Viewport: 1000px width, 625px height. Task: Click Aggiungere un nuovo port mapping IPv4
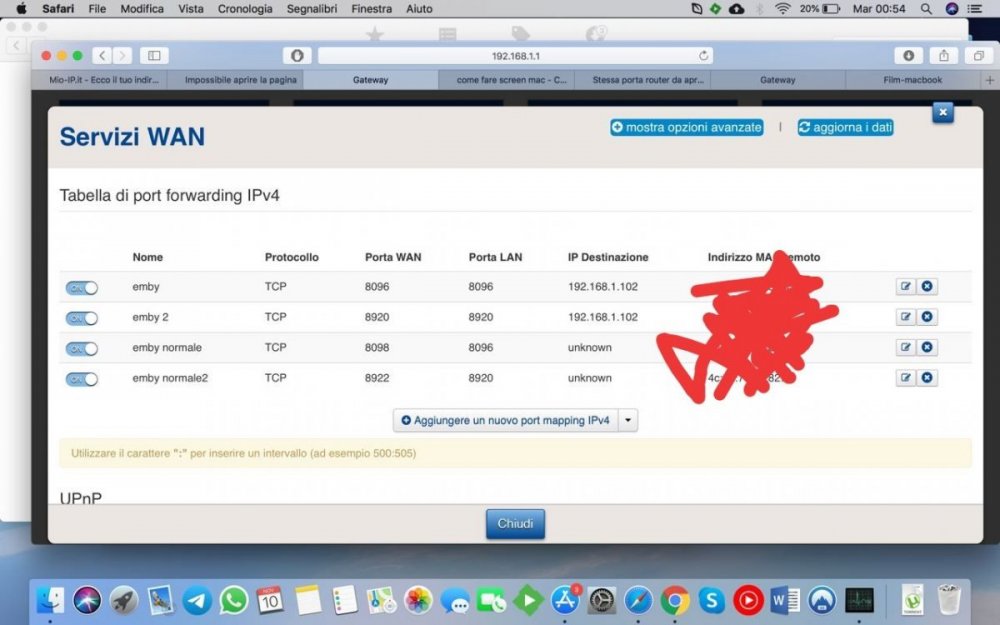click(x=505, y=420)
